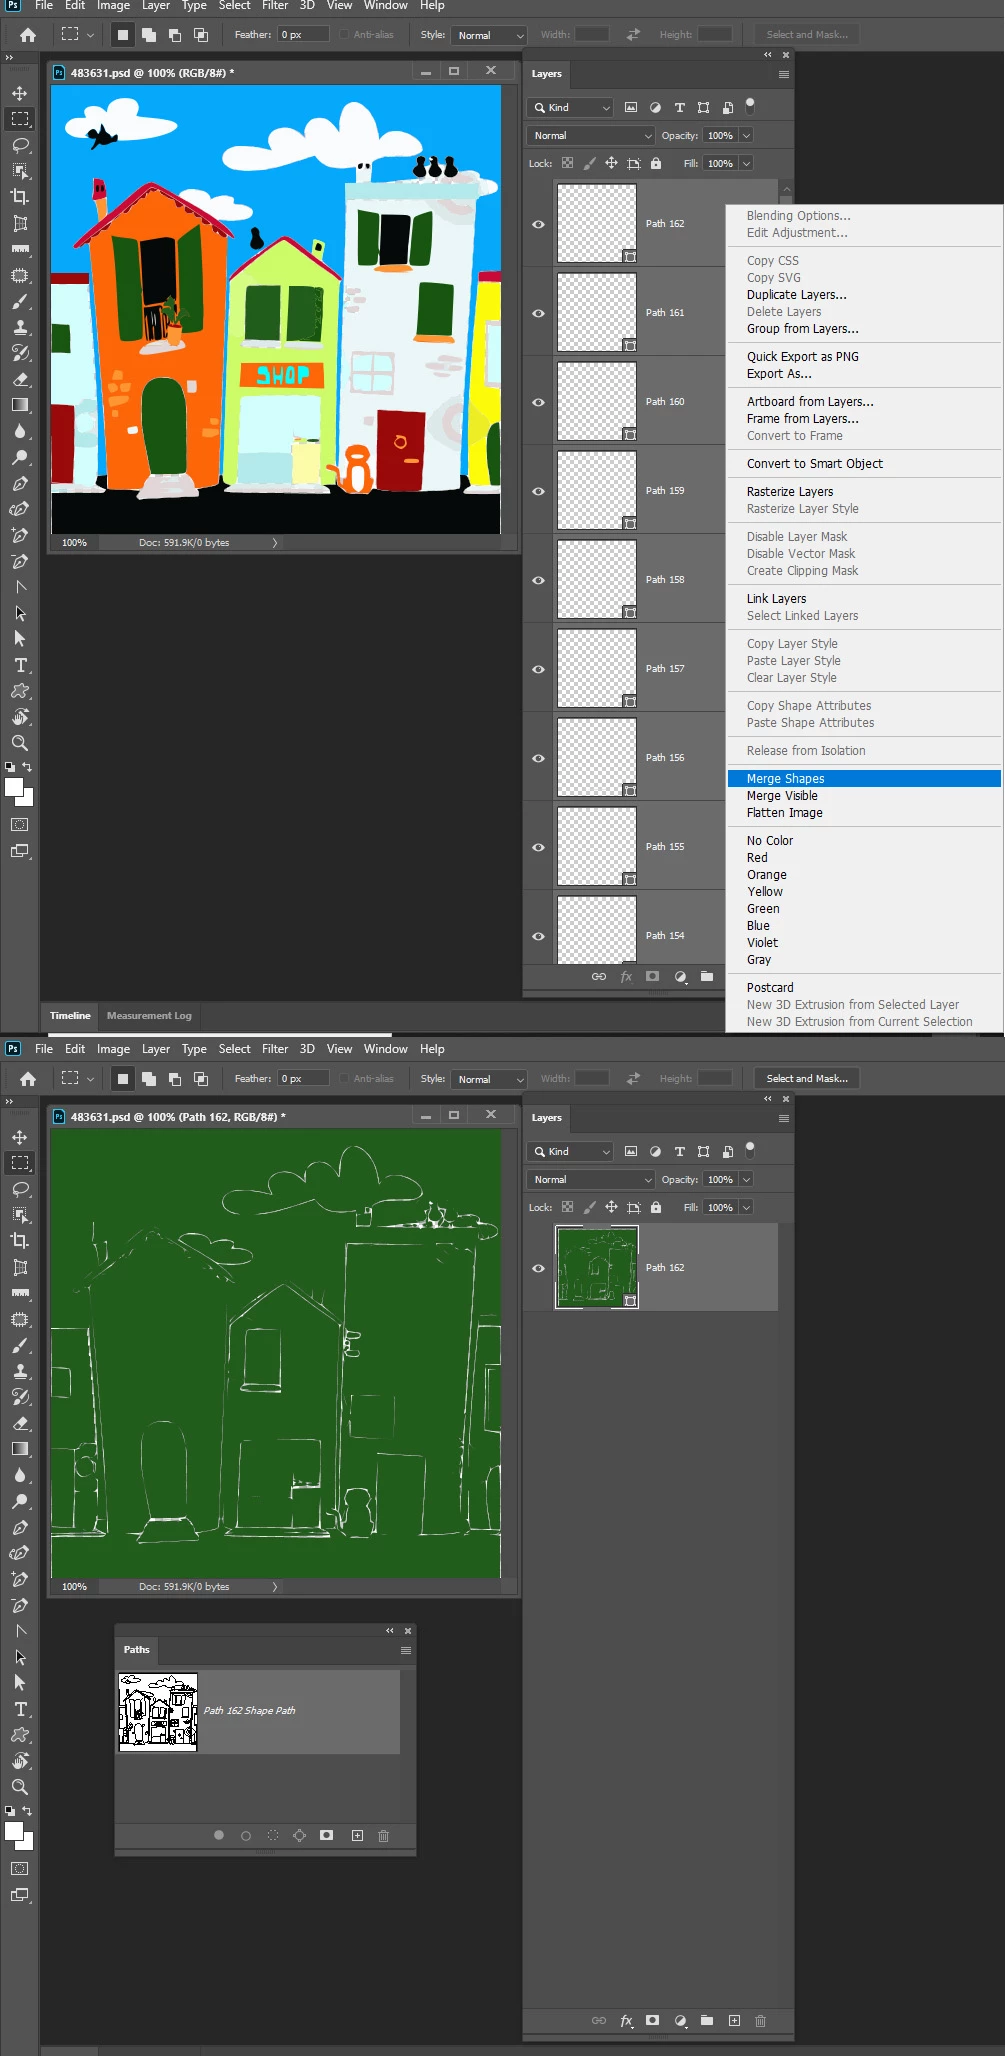
Task: Click Fill path with foreground color in Paths panel
Action: click(219, 1835)
